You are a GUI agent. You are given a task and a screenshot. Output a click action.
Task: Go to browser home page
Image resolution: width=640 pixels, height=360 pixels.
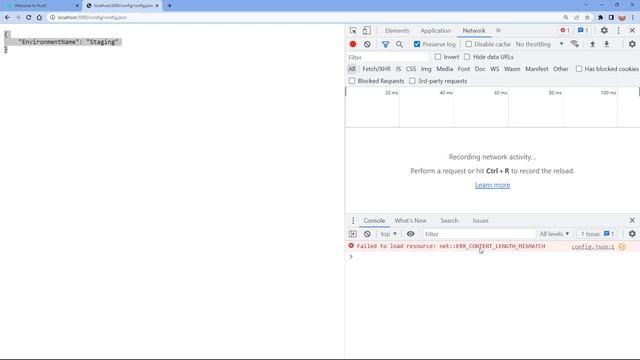(39, 18)
